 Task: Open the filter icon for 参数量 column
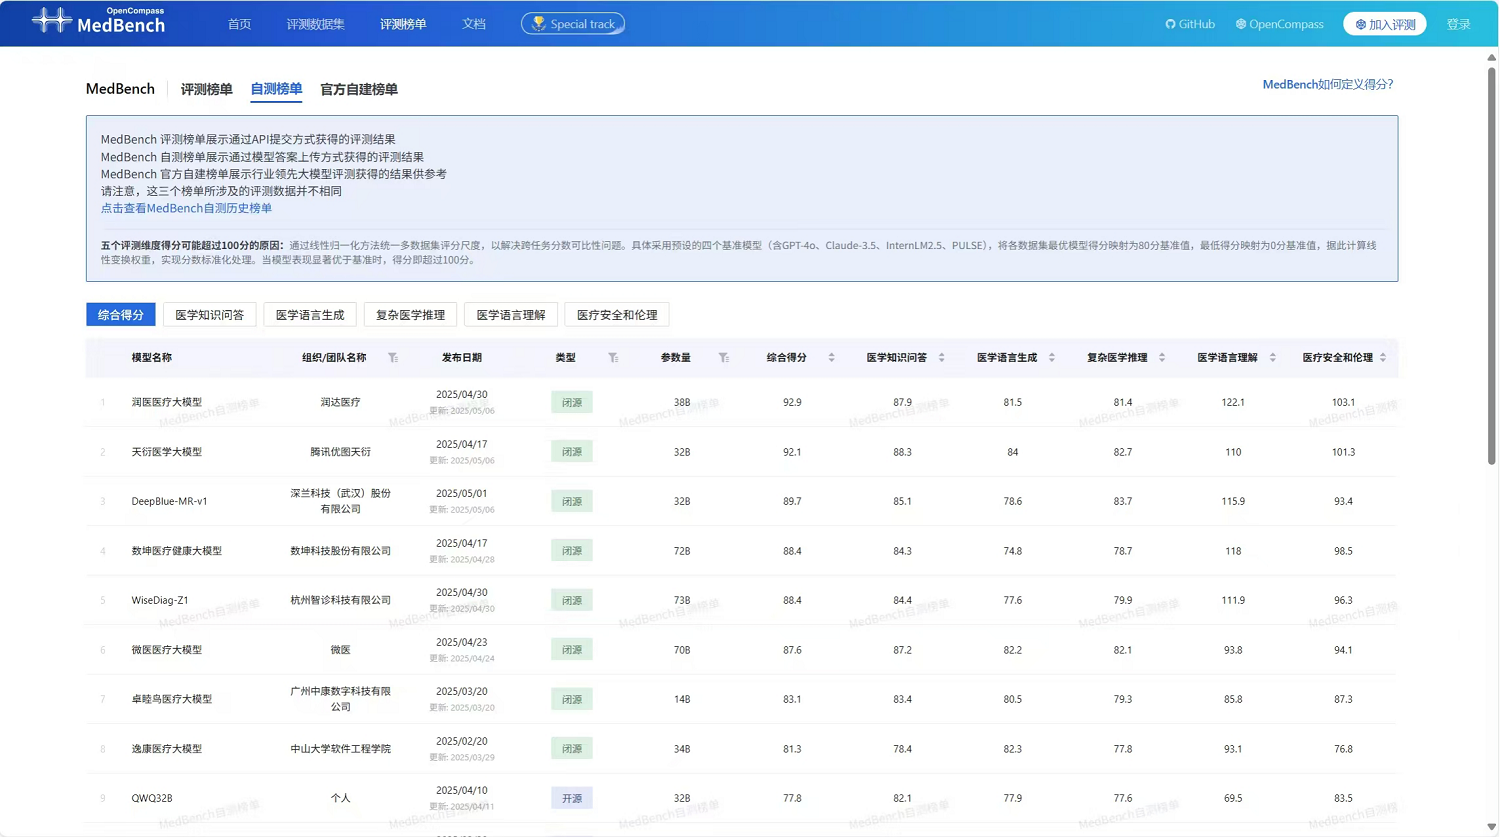[x=724, y=358]
